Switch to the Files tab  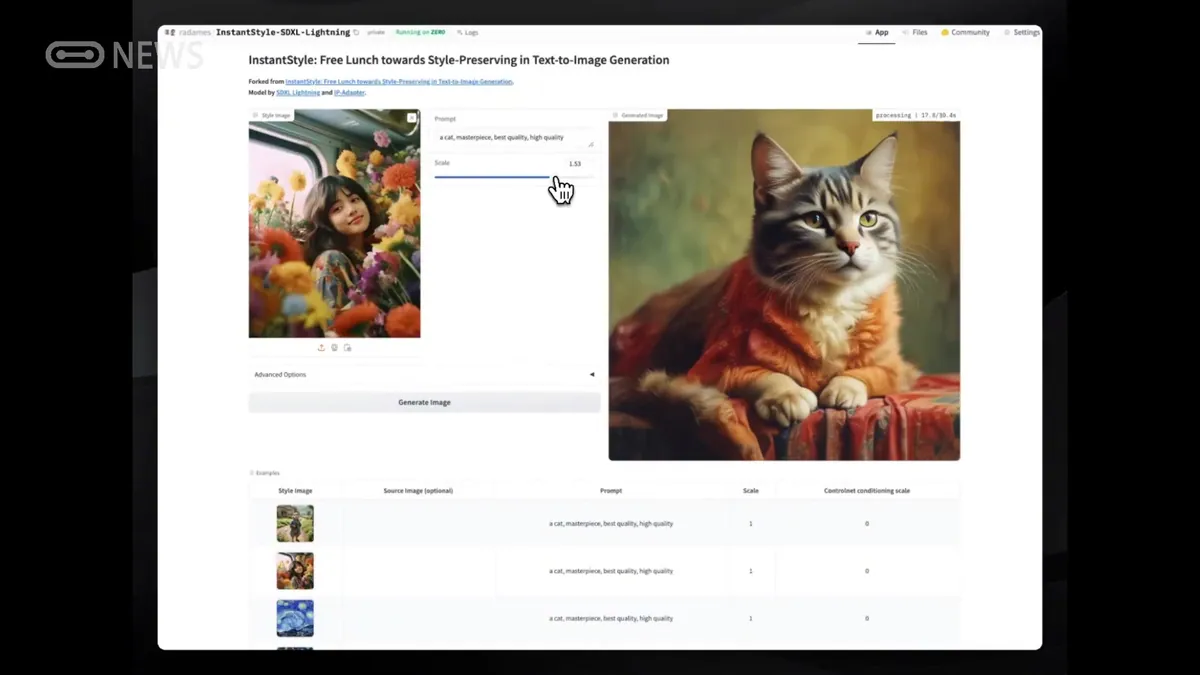915,32
